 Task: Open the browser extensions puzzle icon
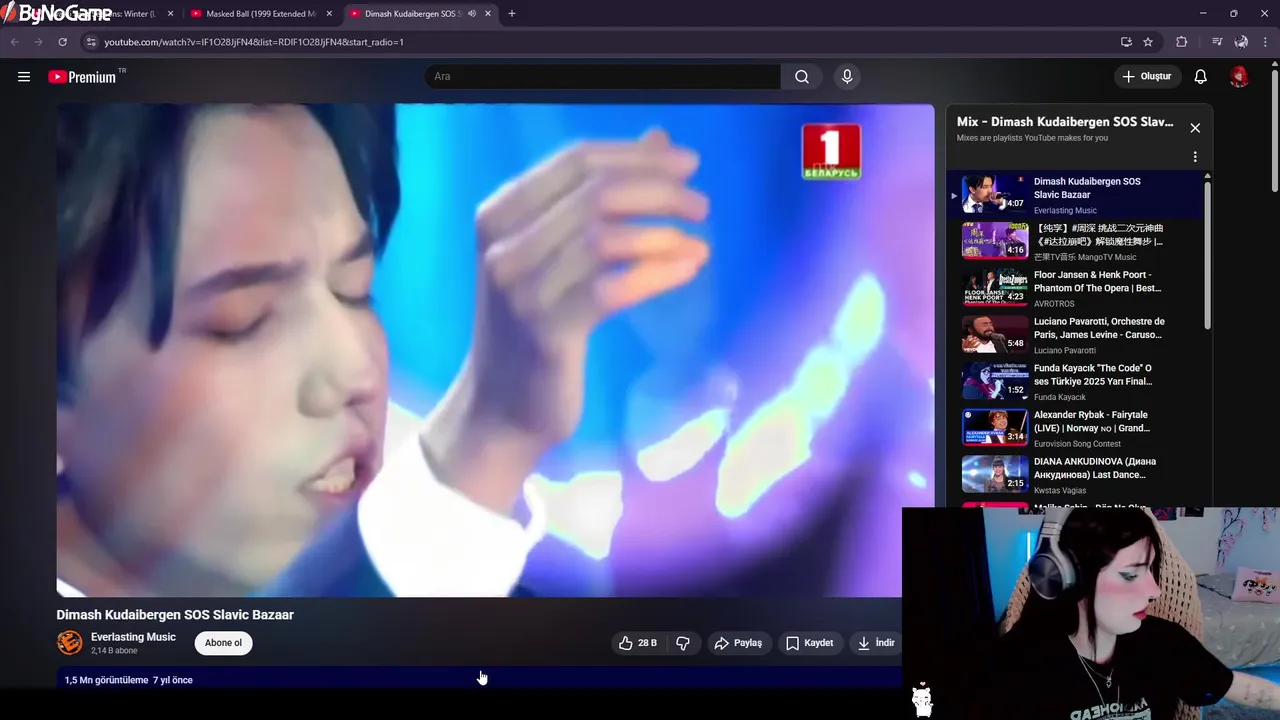(1181, 42)
